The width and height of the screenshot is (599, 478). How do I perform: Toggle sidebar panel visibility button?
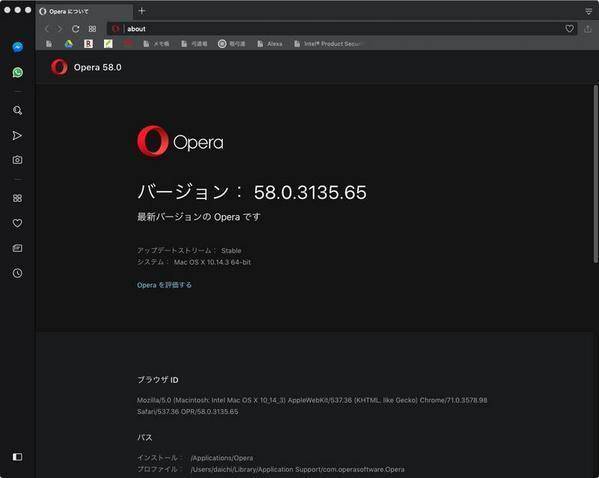click(x=17, y=457)
